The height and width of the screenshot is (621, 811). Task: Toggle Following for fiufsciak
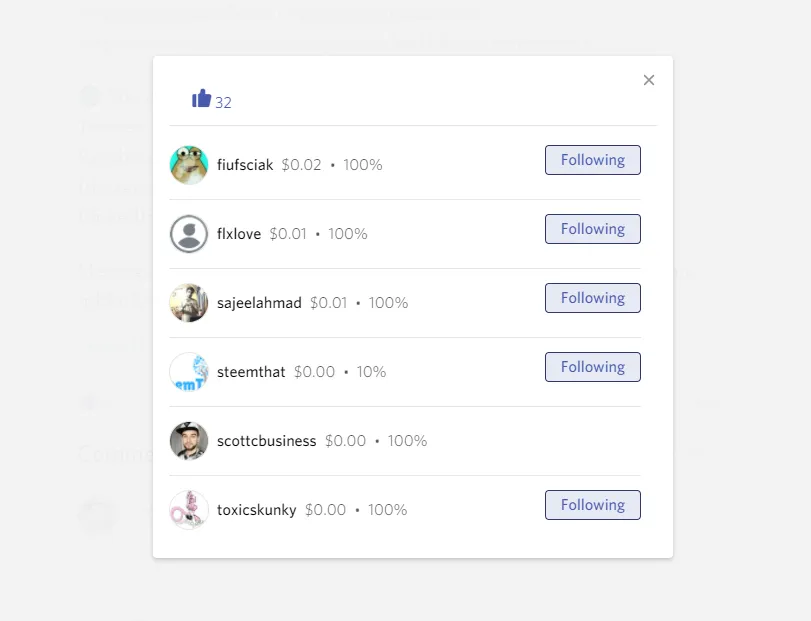(x=593, y=160)
